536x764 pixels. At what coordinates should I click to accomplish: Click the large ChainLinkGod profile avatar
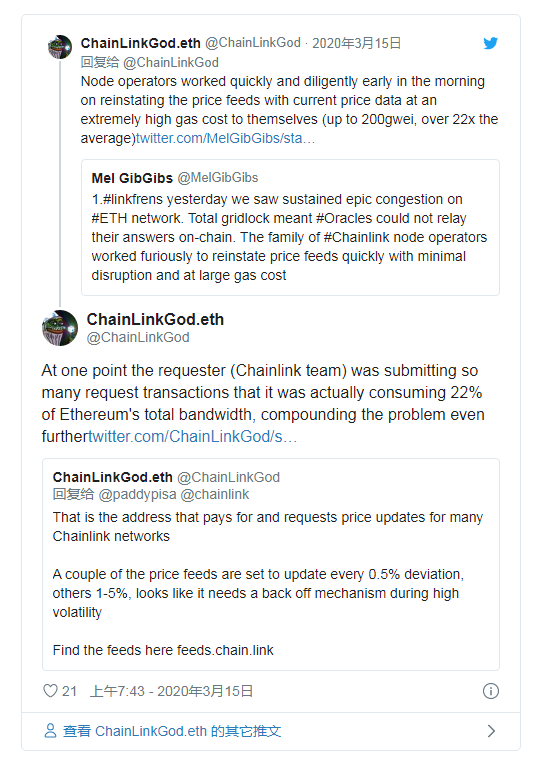tap(60, 328)
